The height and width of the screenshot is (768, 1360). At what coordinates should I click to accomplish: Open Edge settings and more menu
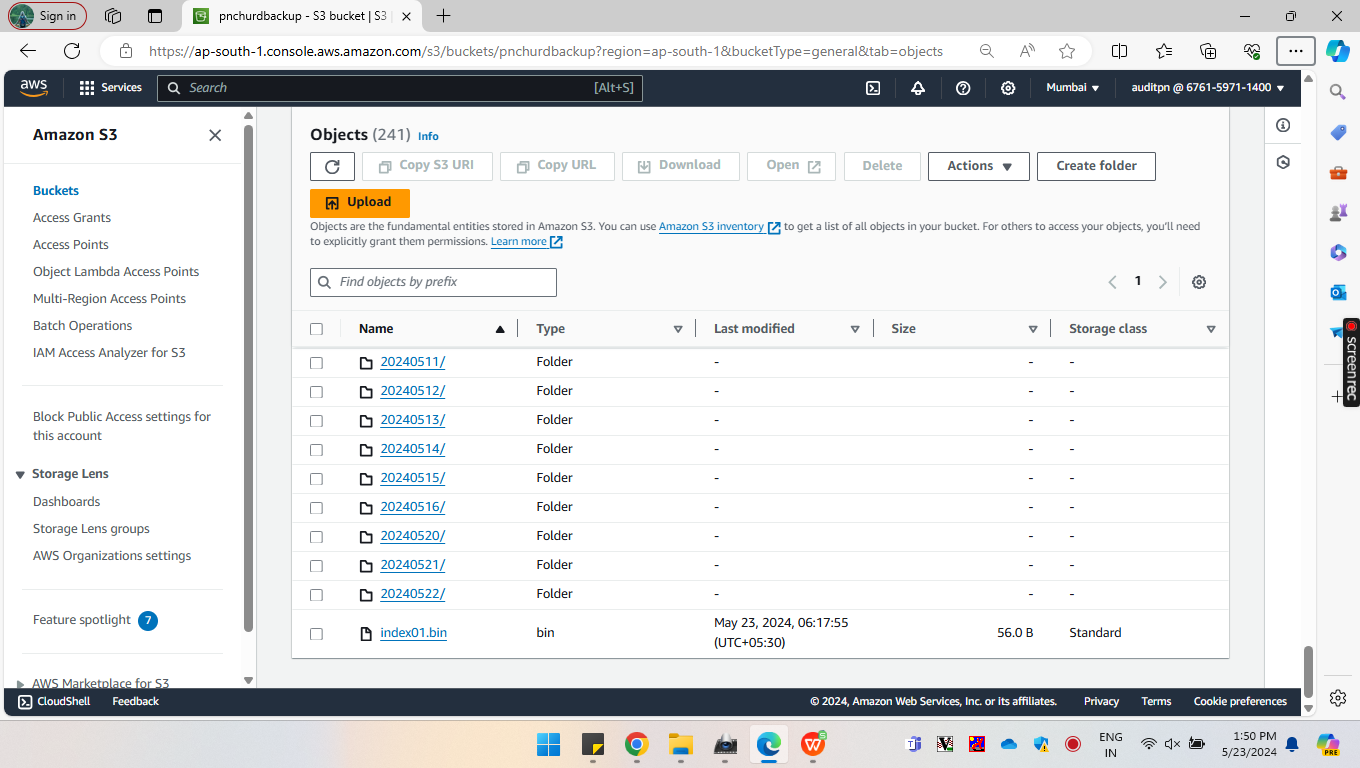click(1296, 51)
